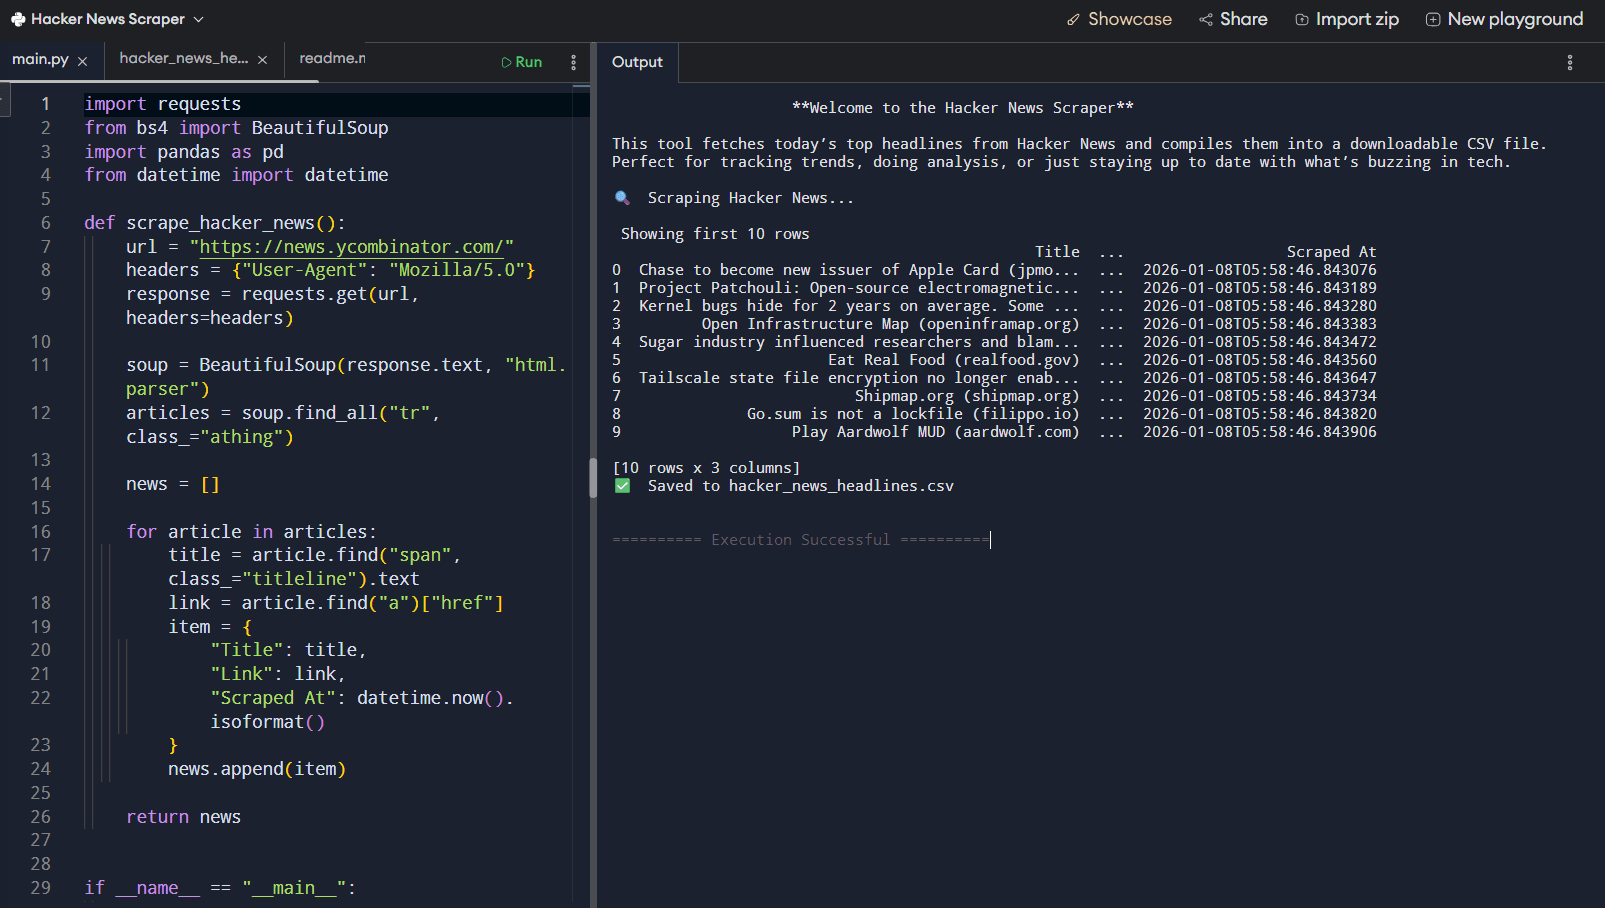Click 'Saved to hacker_news_headlines.csv' output text
This screenshot has height=908, width=1605.
[x=800, y=486]
